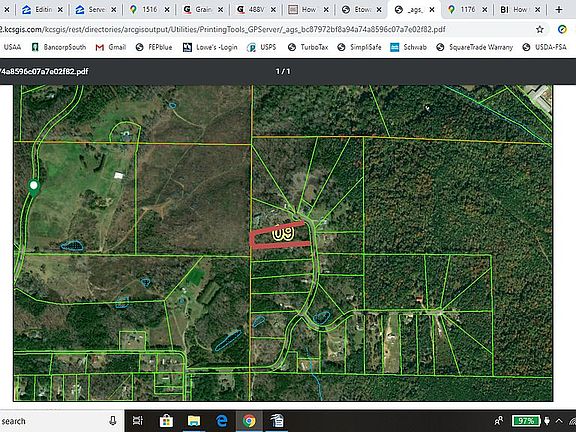Open the TurboTax bookmark

coord(308,47)
